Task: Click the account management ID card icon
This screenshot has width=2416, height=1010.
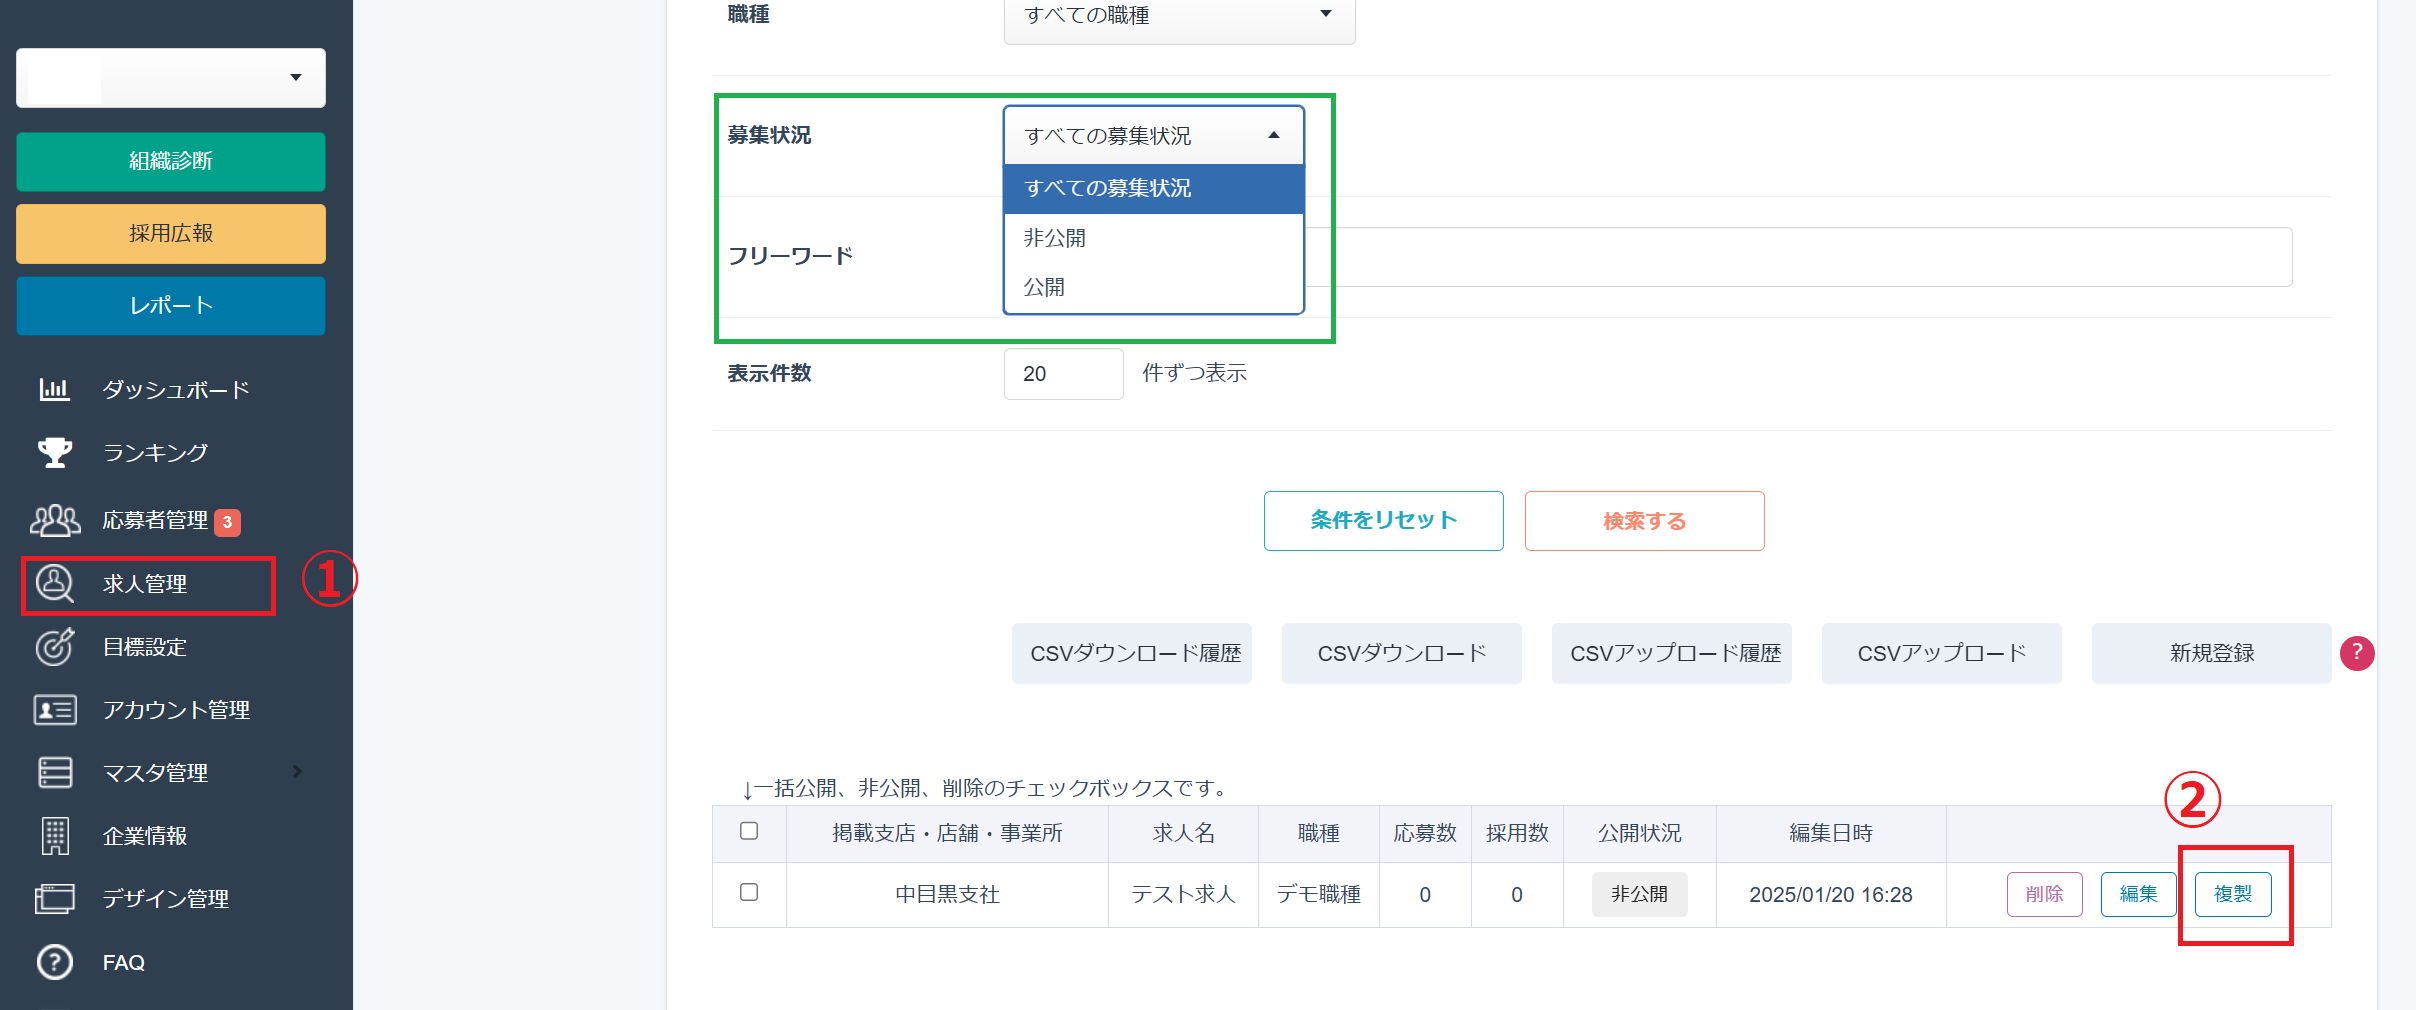Action: click(54, 710)
